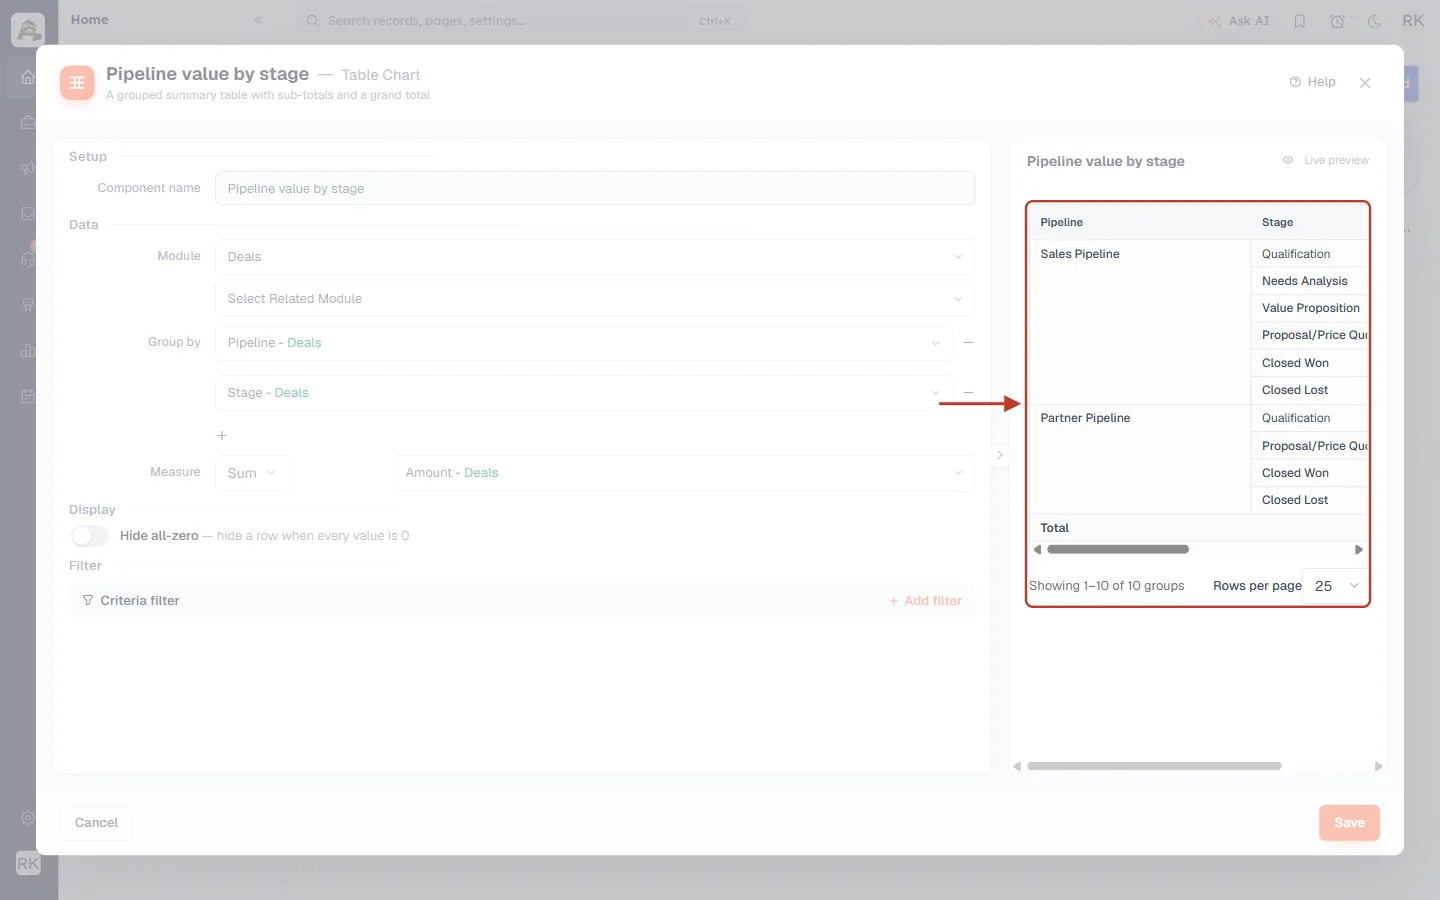The width and height of the screenshot is (1440, 900).
Task: Click the Component name input field
Action: 594,189
